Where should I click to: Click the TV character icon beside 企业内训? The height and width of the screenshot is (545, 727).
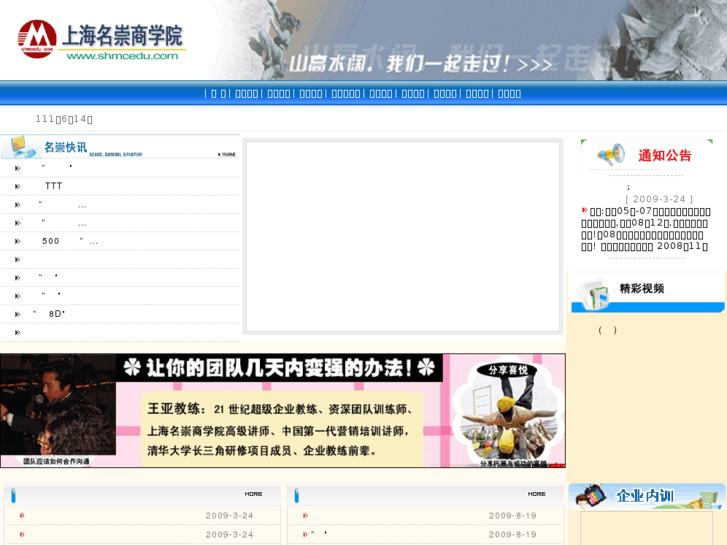pos(591,496)
